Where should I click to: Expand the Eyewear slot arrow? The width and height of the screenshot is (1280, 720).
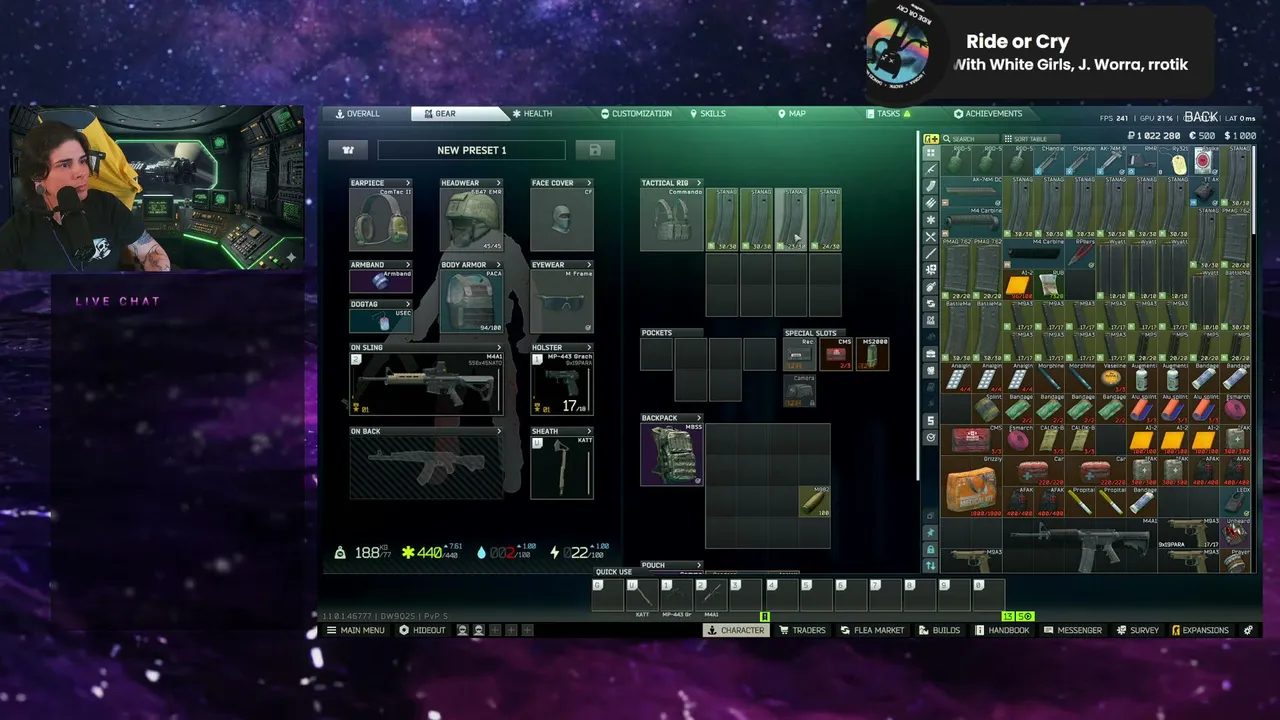(x=589, y=265)
